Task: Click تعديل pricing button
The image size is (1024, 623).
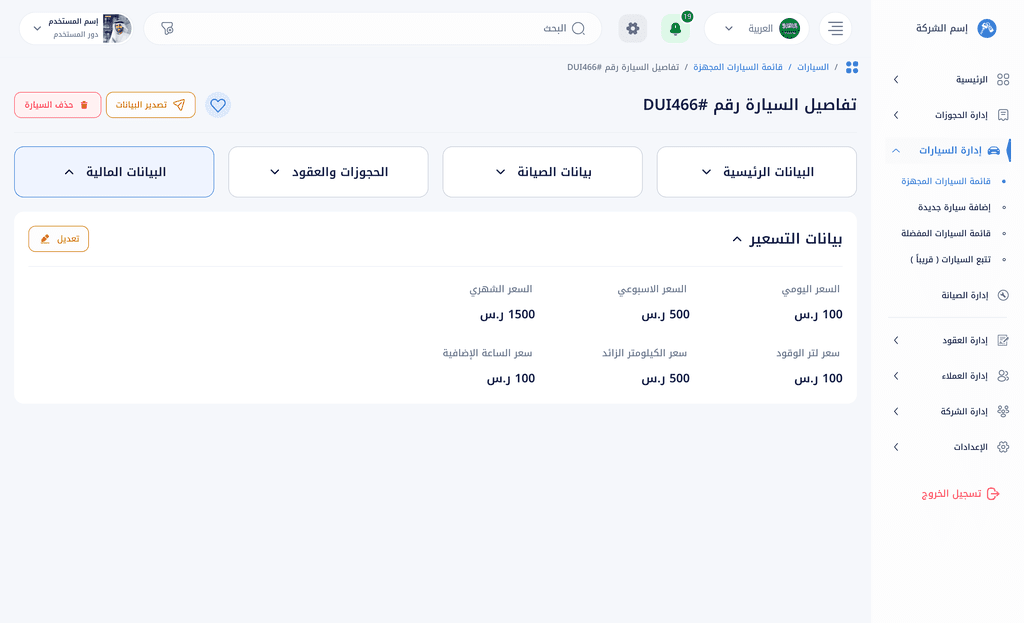Action: 59,239
